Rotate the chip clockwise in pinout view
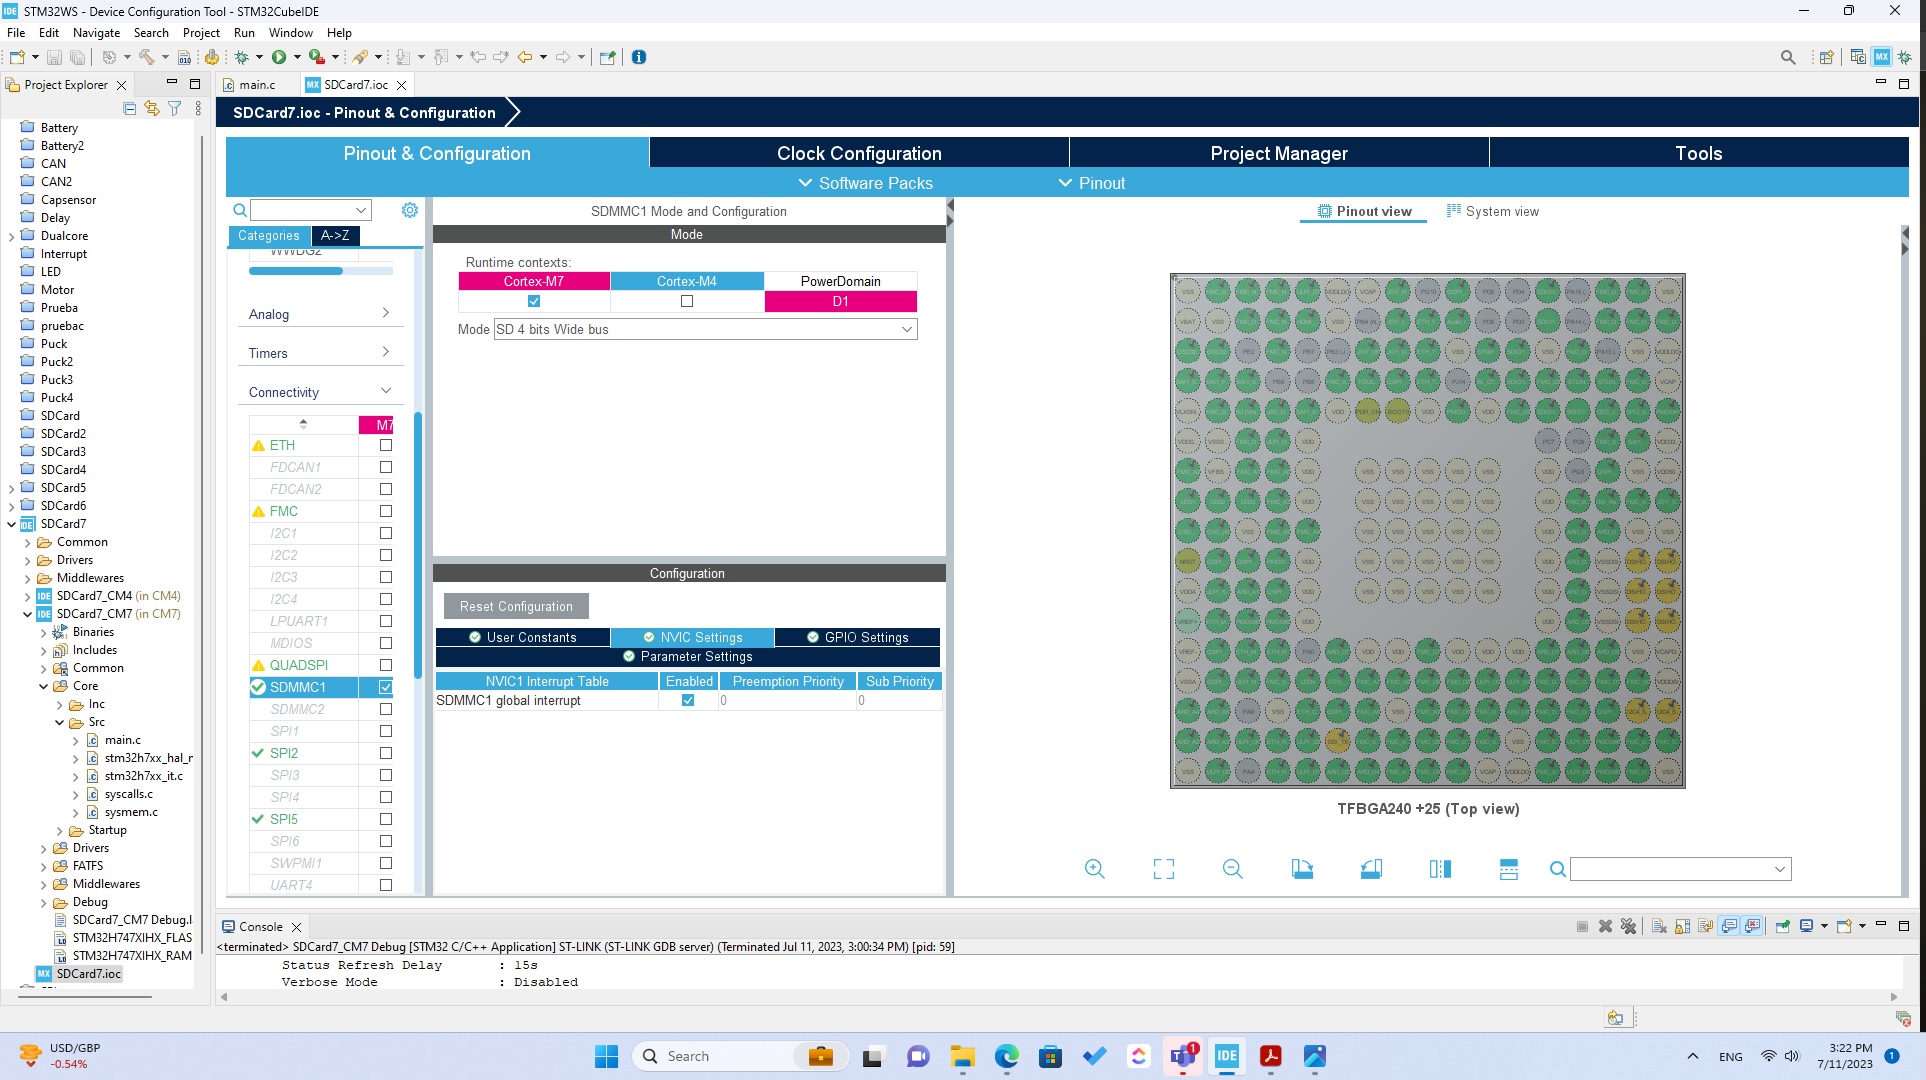 pos(1302,869)
